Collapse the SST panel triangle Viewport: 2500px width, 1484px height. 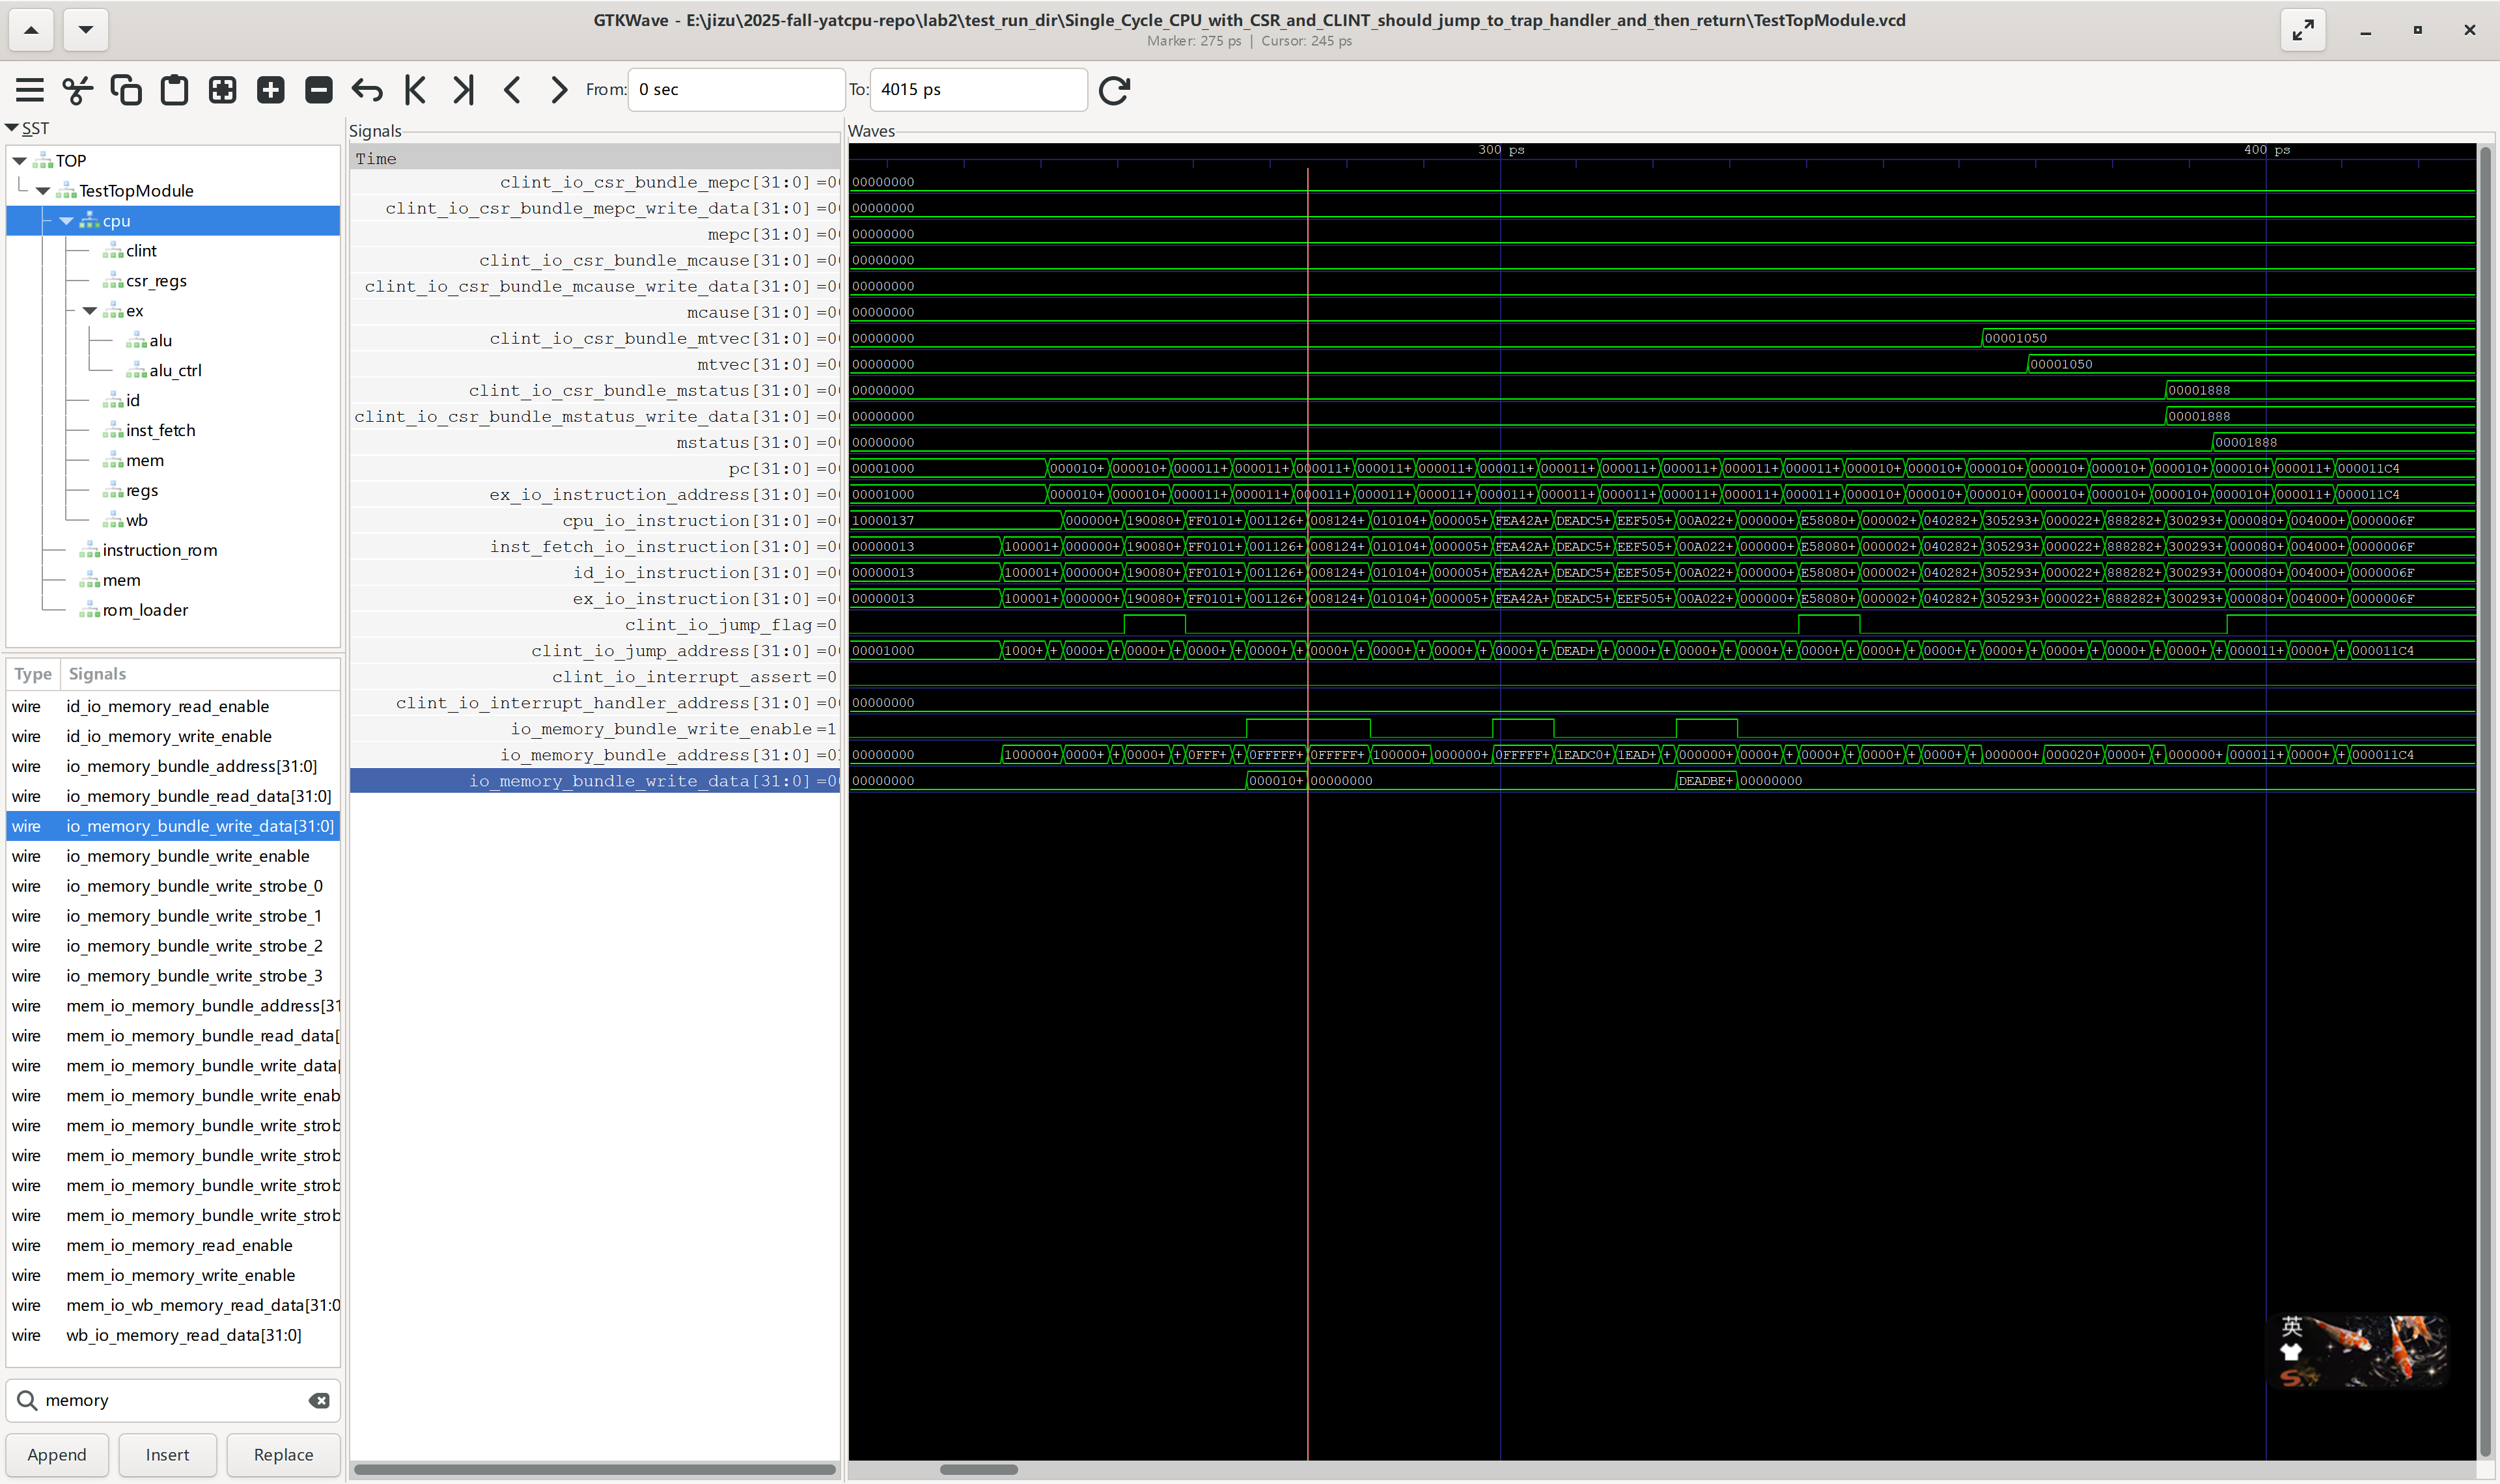(x=12, y=128)
